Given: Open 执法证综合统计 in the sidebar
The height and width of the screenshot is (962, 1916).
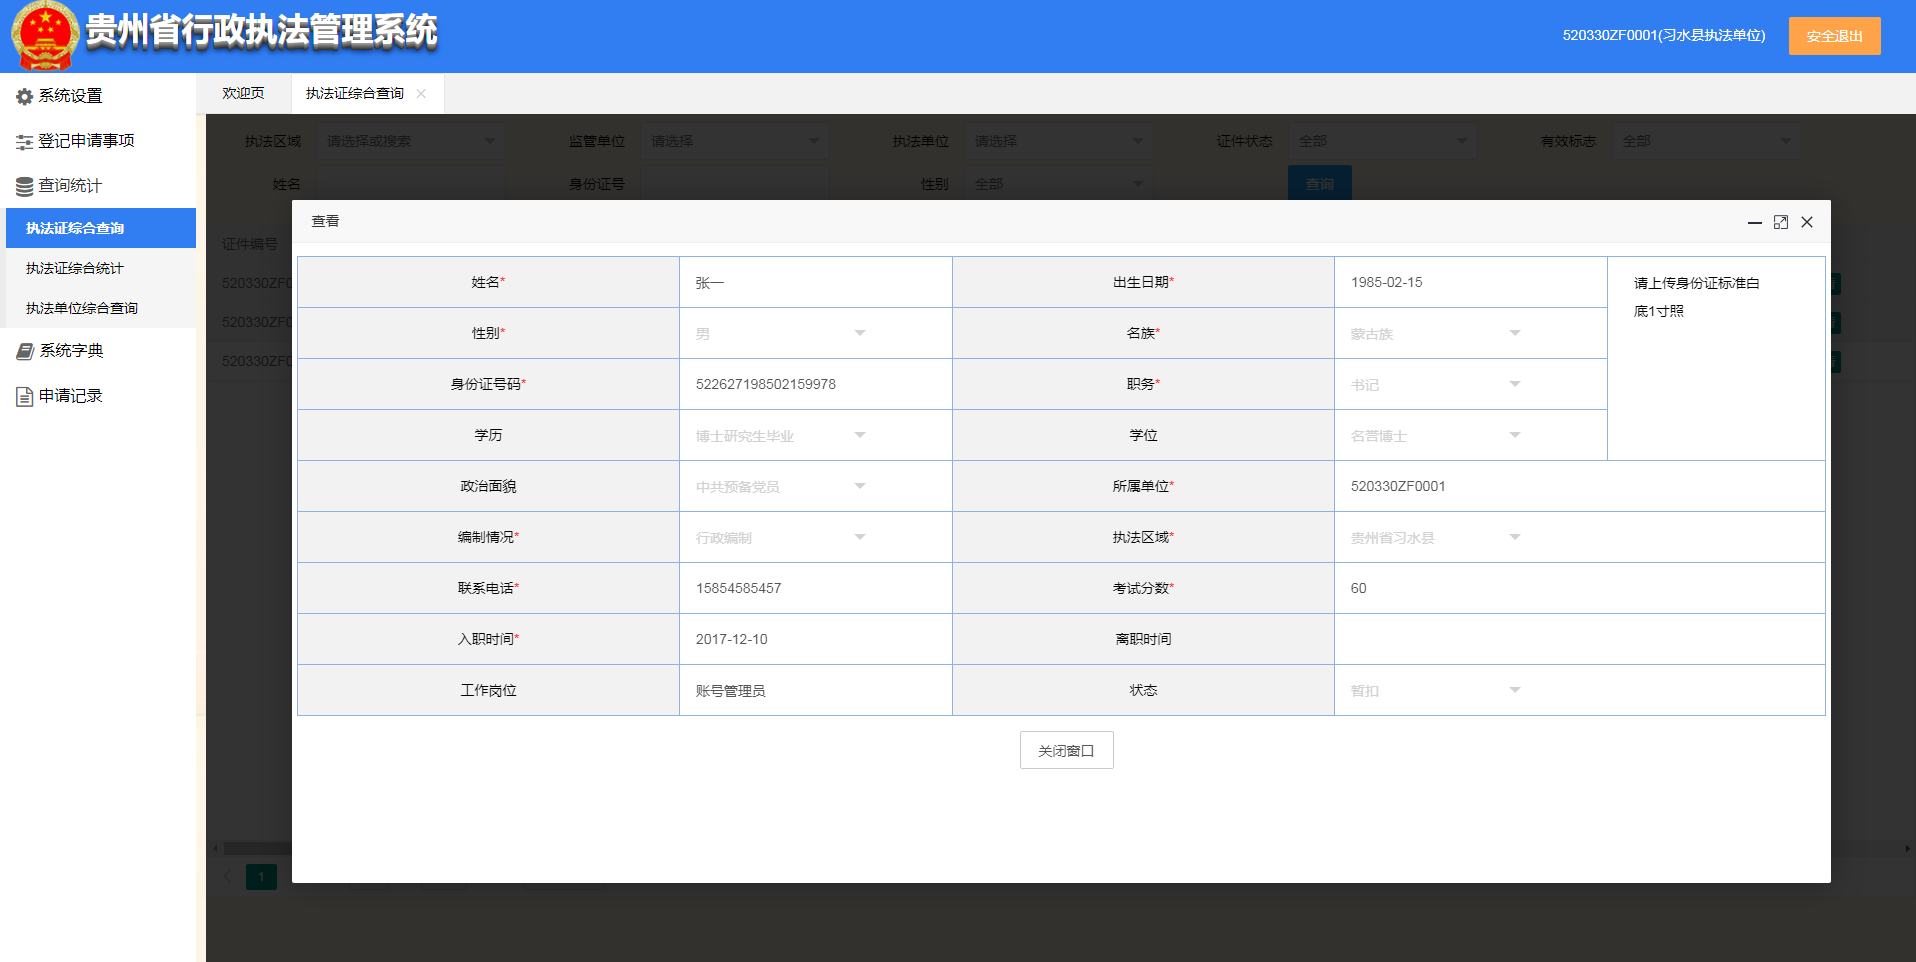Looking at the screenshot, I should point(101,268).
